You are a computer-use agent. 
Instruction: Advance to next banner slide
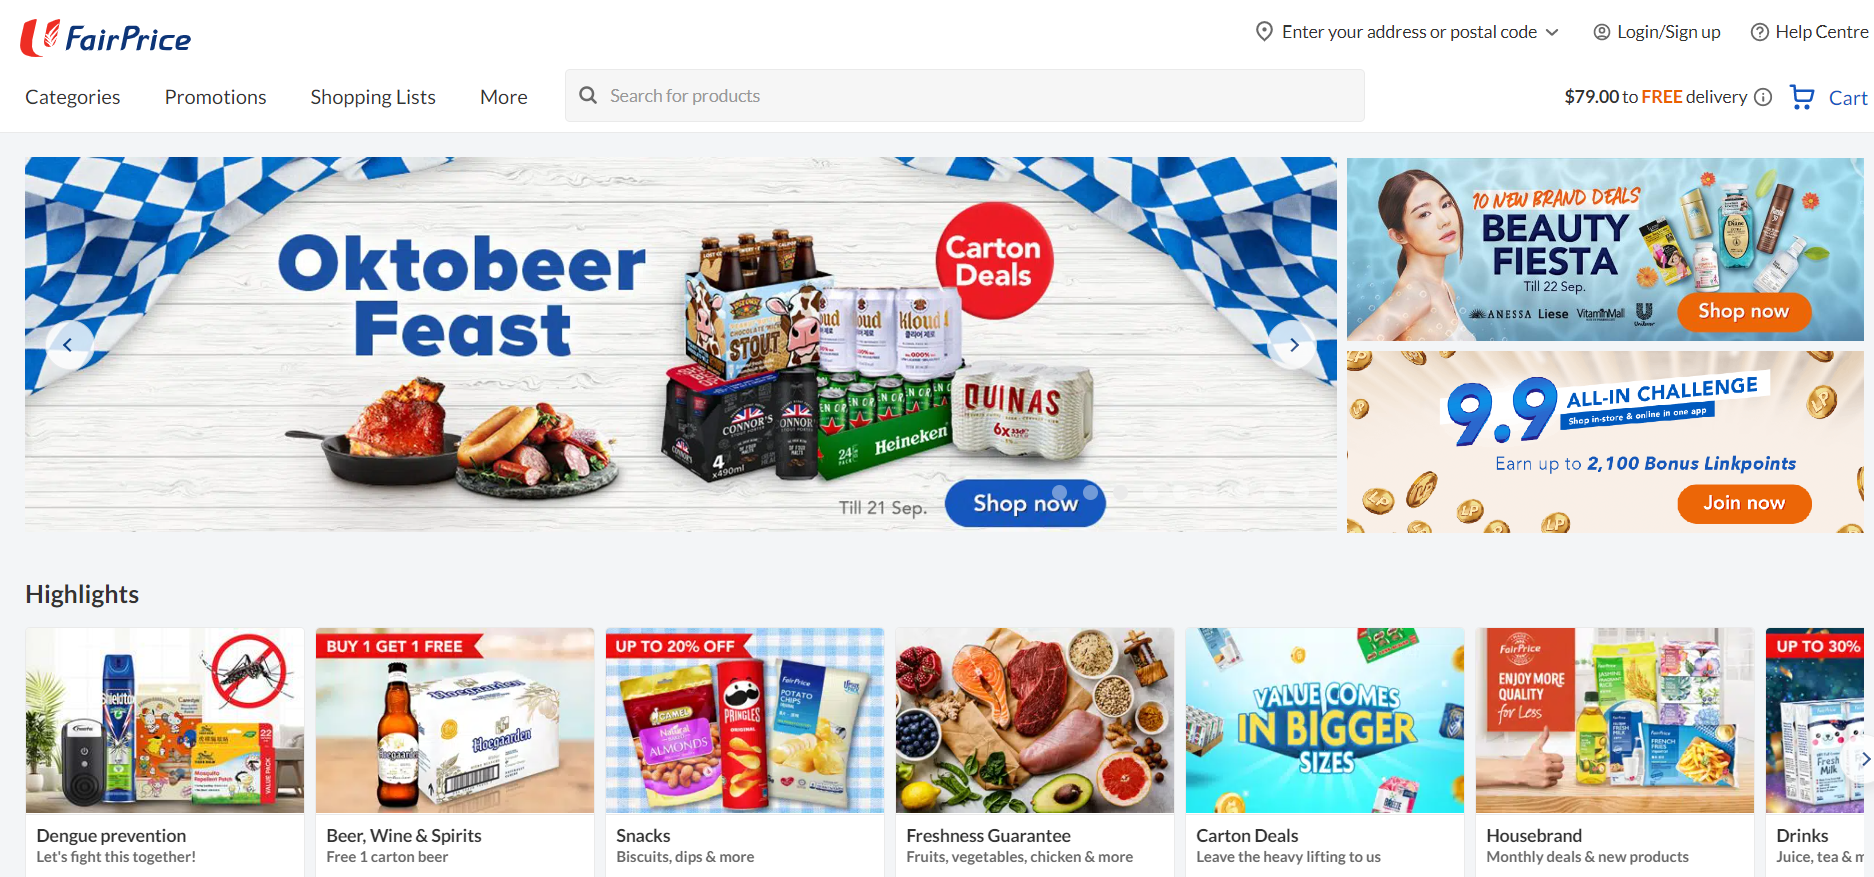pyautogui.click(x=1293, y=345)
